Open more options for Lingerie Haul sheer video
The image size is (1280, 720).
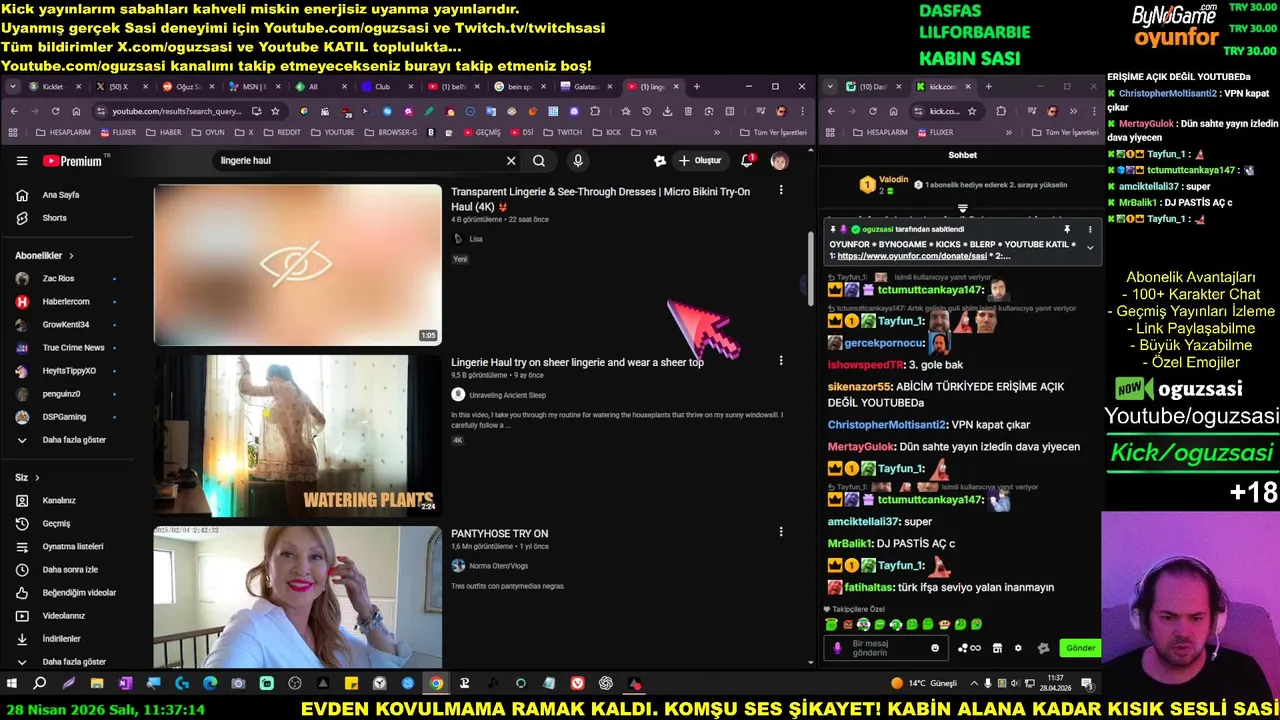tap(781, 360)
